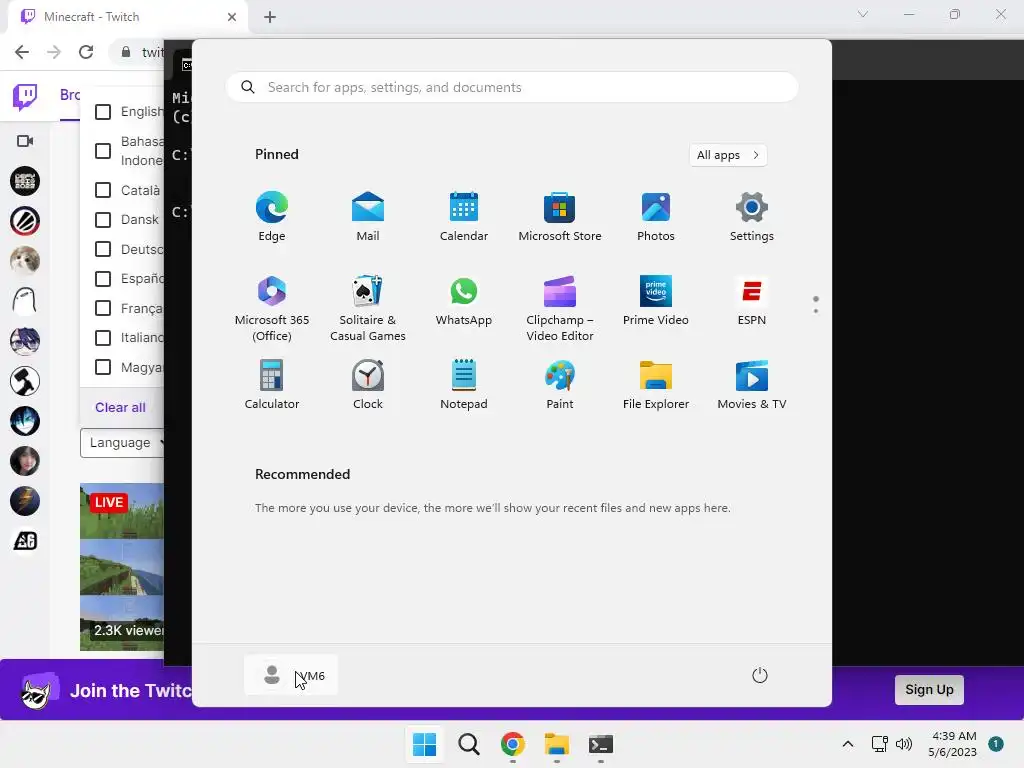Check the Italiano language checkbox
Viewport: 1024px width, 768px height.
(103, 338)
